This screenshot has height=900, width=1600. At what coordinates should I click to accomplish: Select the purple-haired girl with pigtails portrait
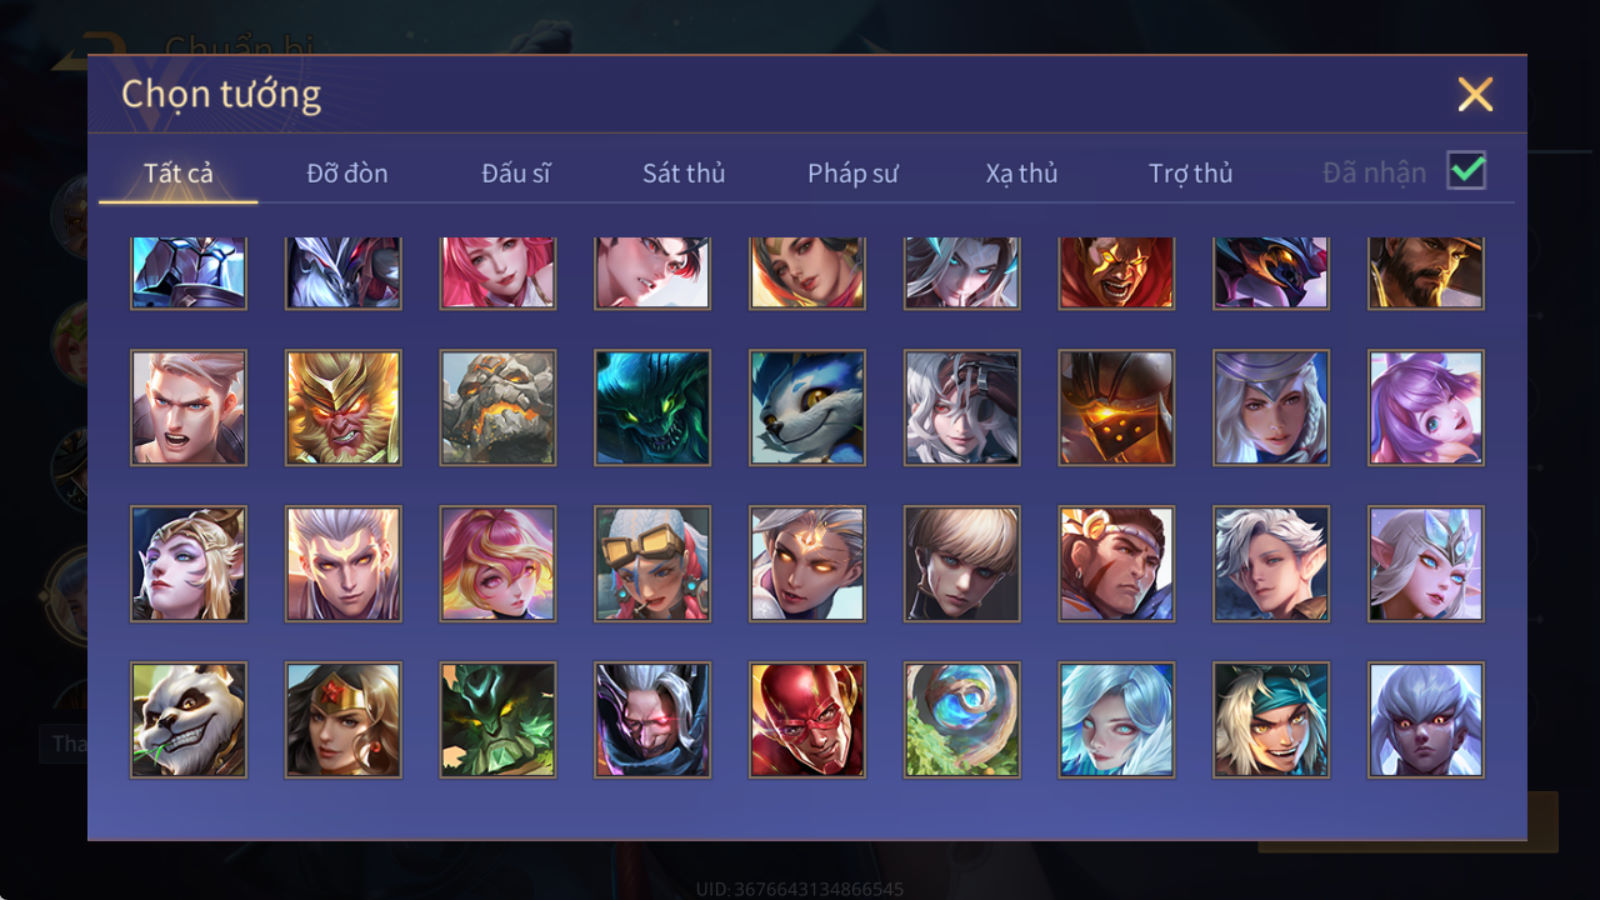1426,408
